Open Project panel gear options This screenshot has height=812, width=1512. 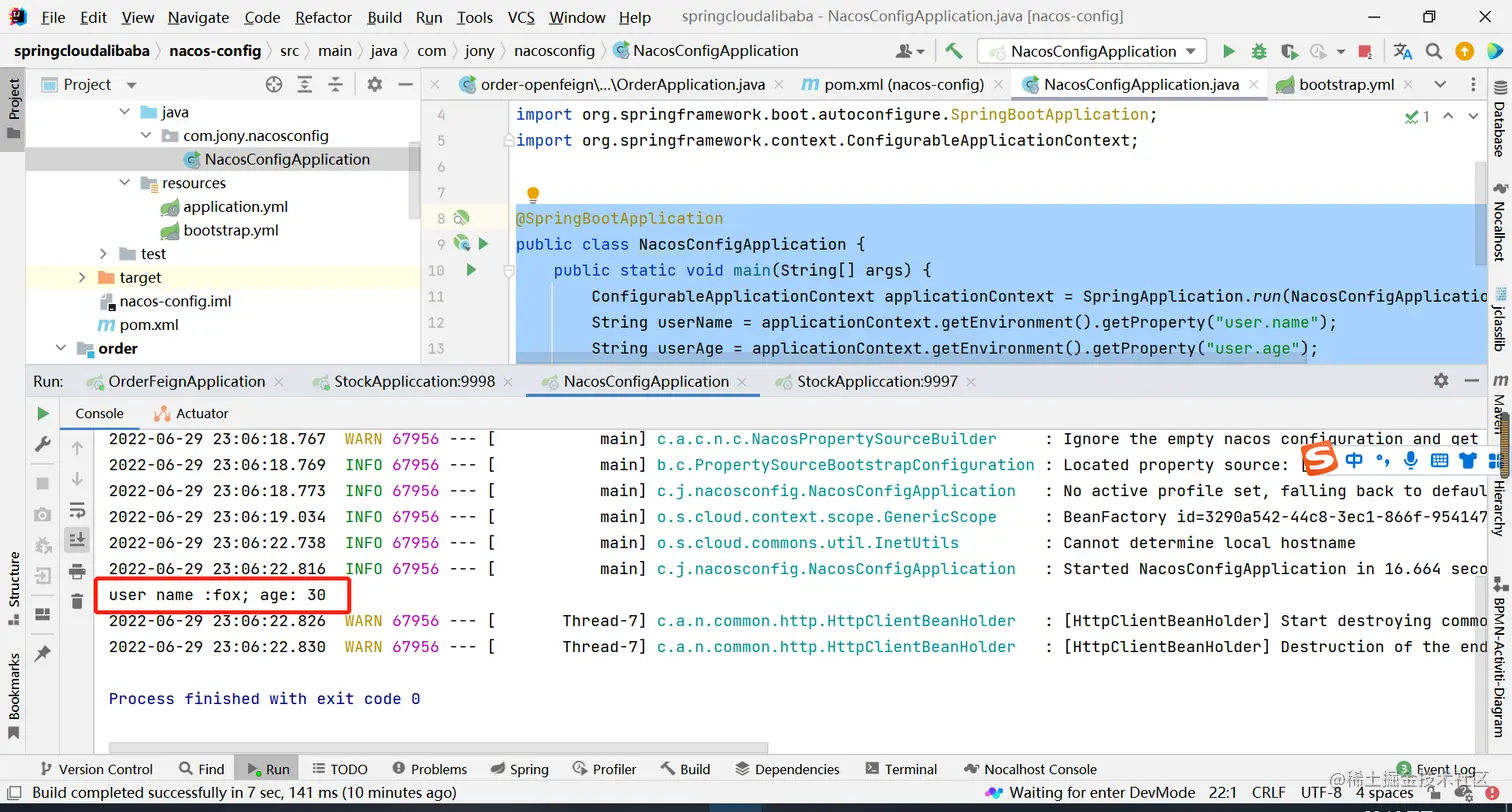click(x=374, y=85)
